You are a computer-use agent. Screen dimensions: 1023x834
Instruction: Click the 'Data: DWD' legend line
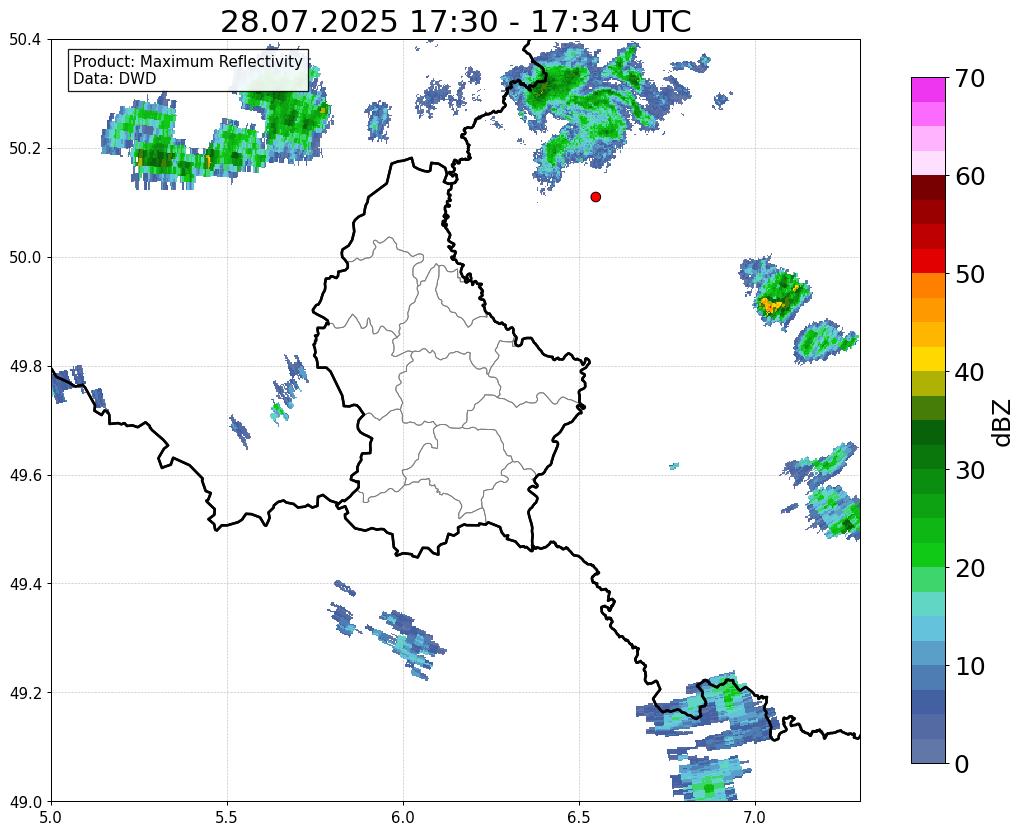(x=115, y=79)
